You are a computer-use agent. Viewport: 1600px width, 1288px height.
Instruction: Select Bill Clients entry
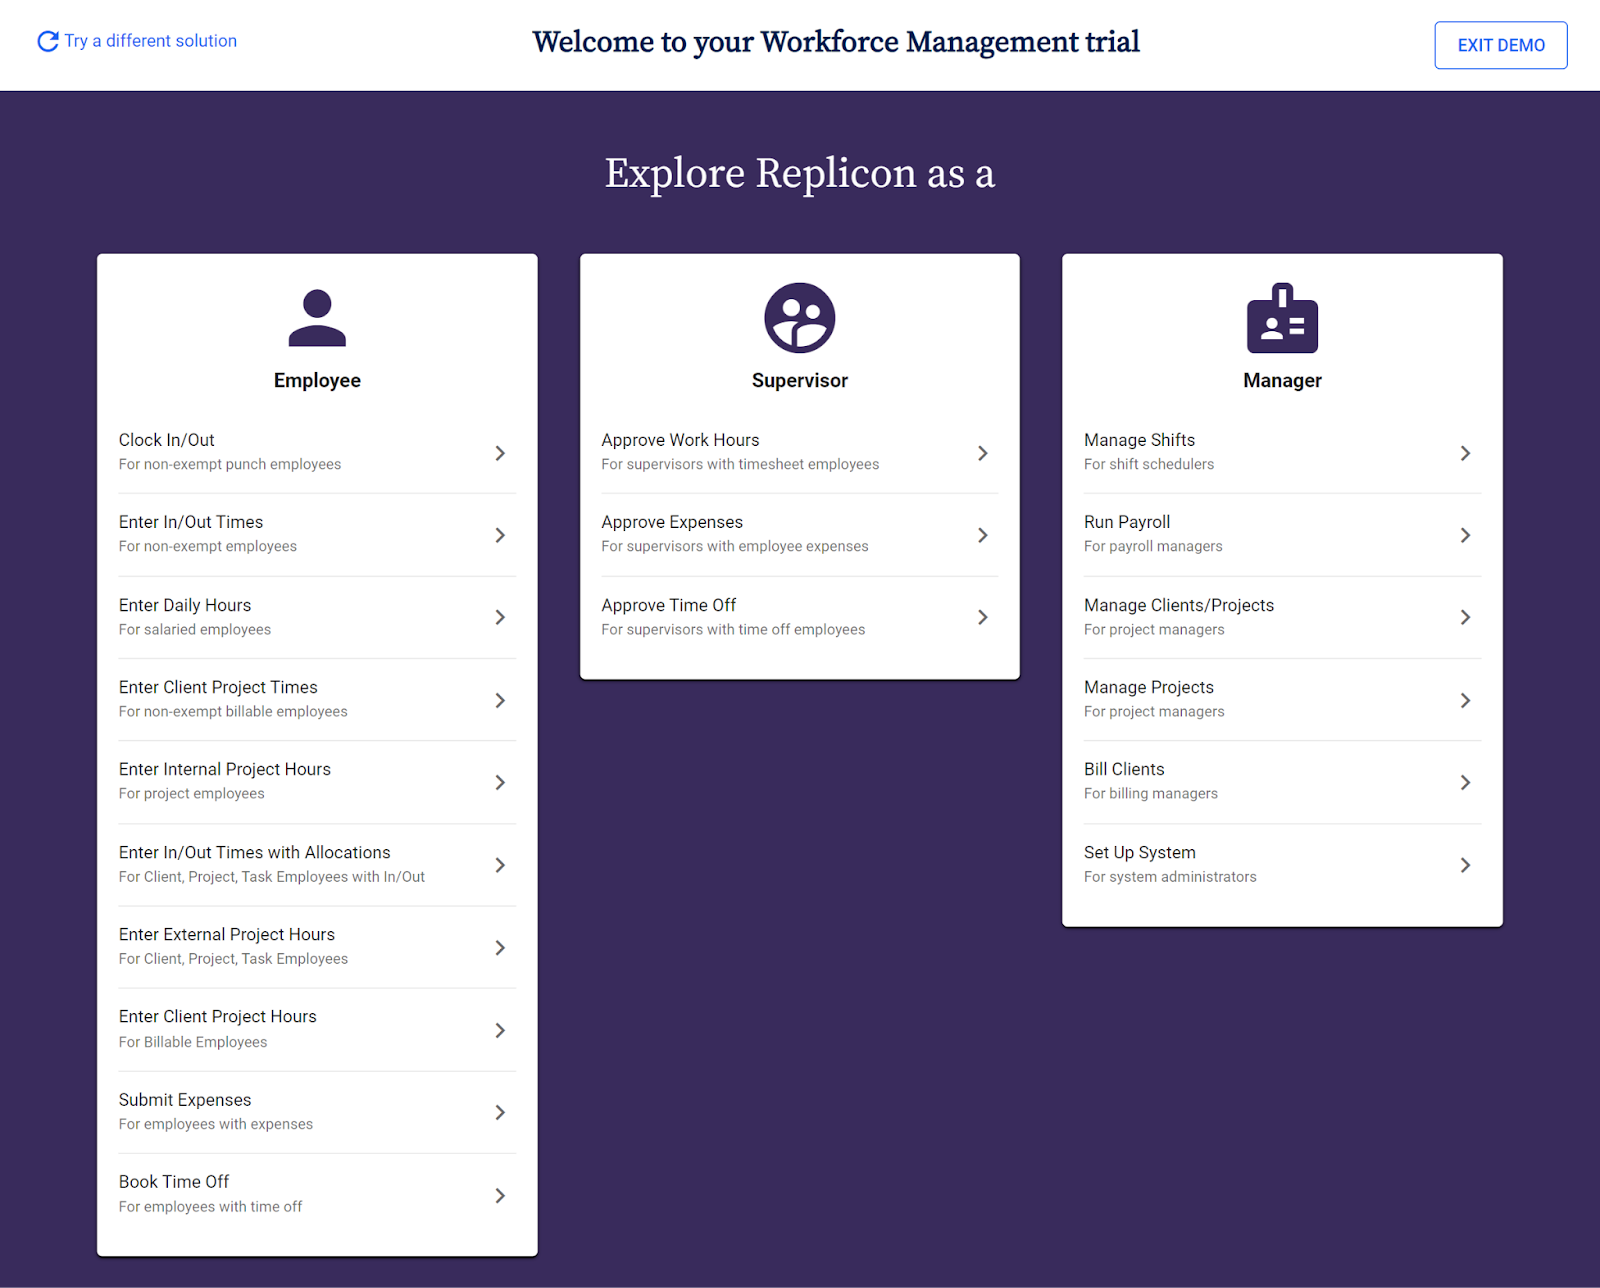click(x=1282, y=782)
